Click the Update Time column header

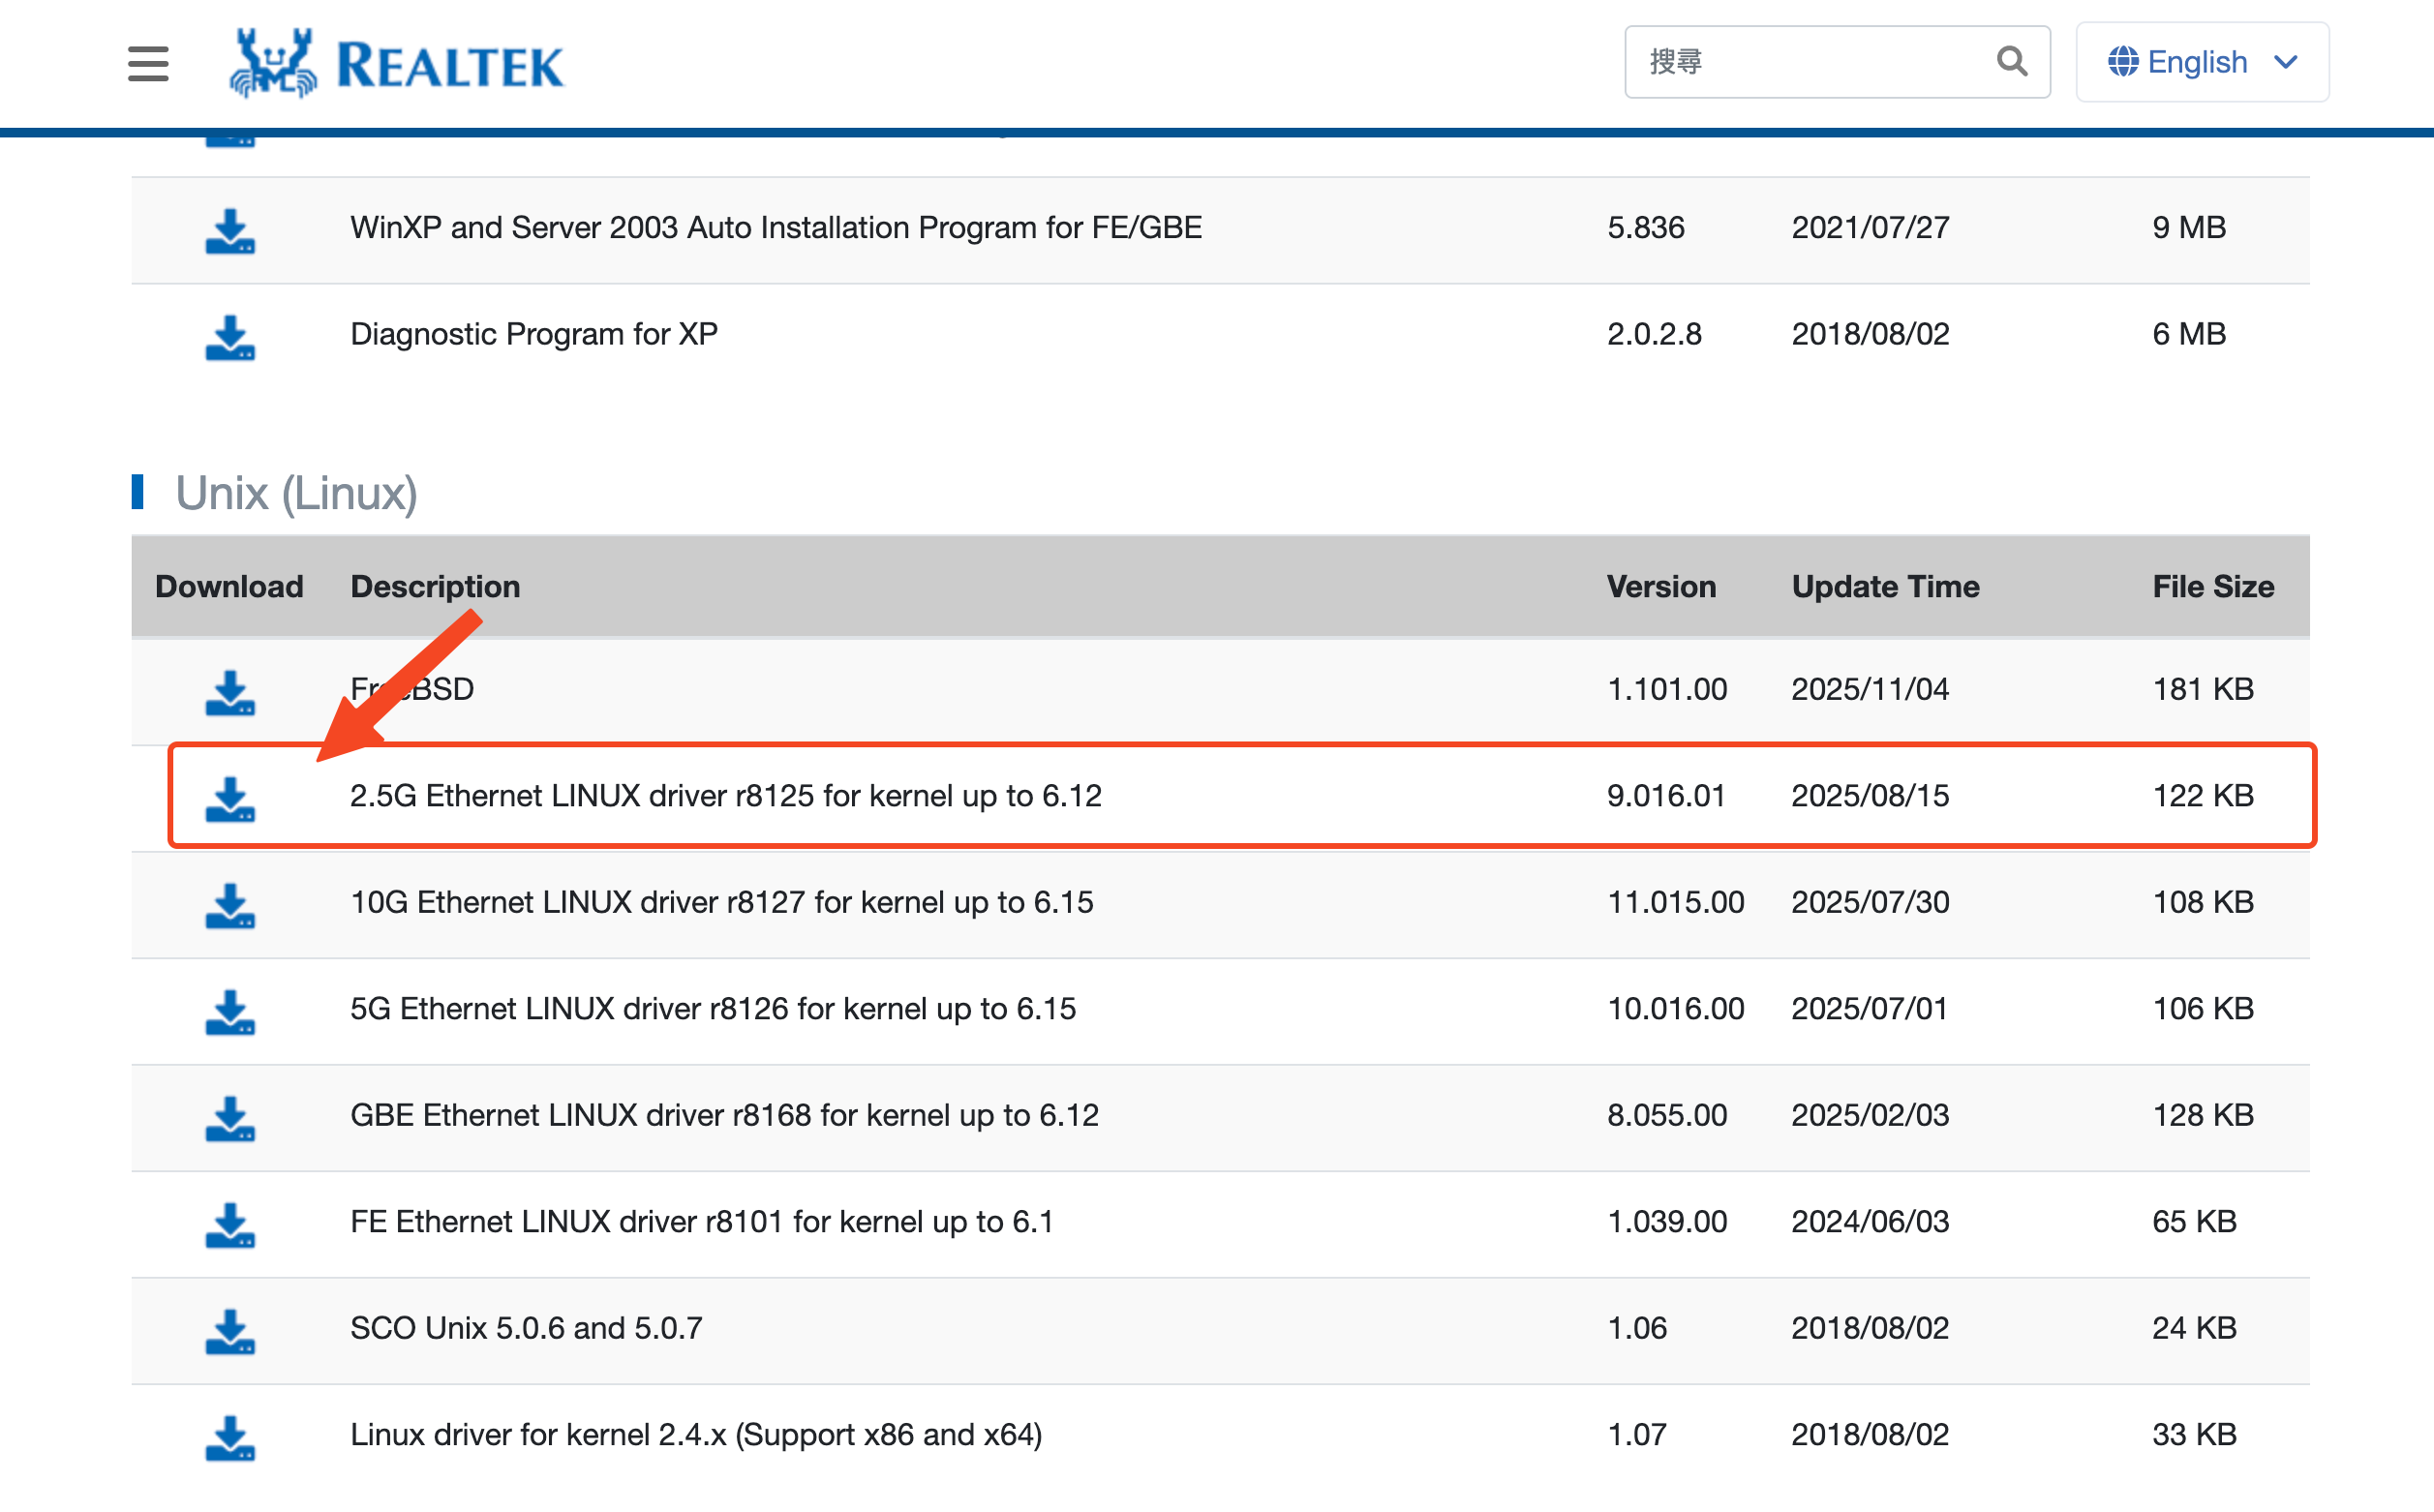click(1885, 586)
